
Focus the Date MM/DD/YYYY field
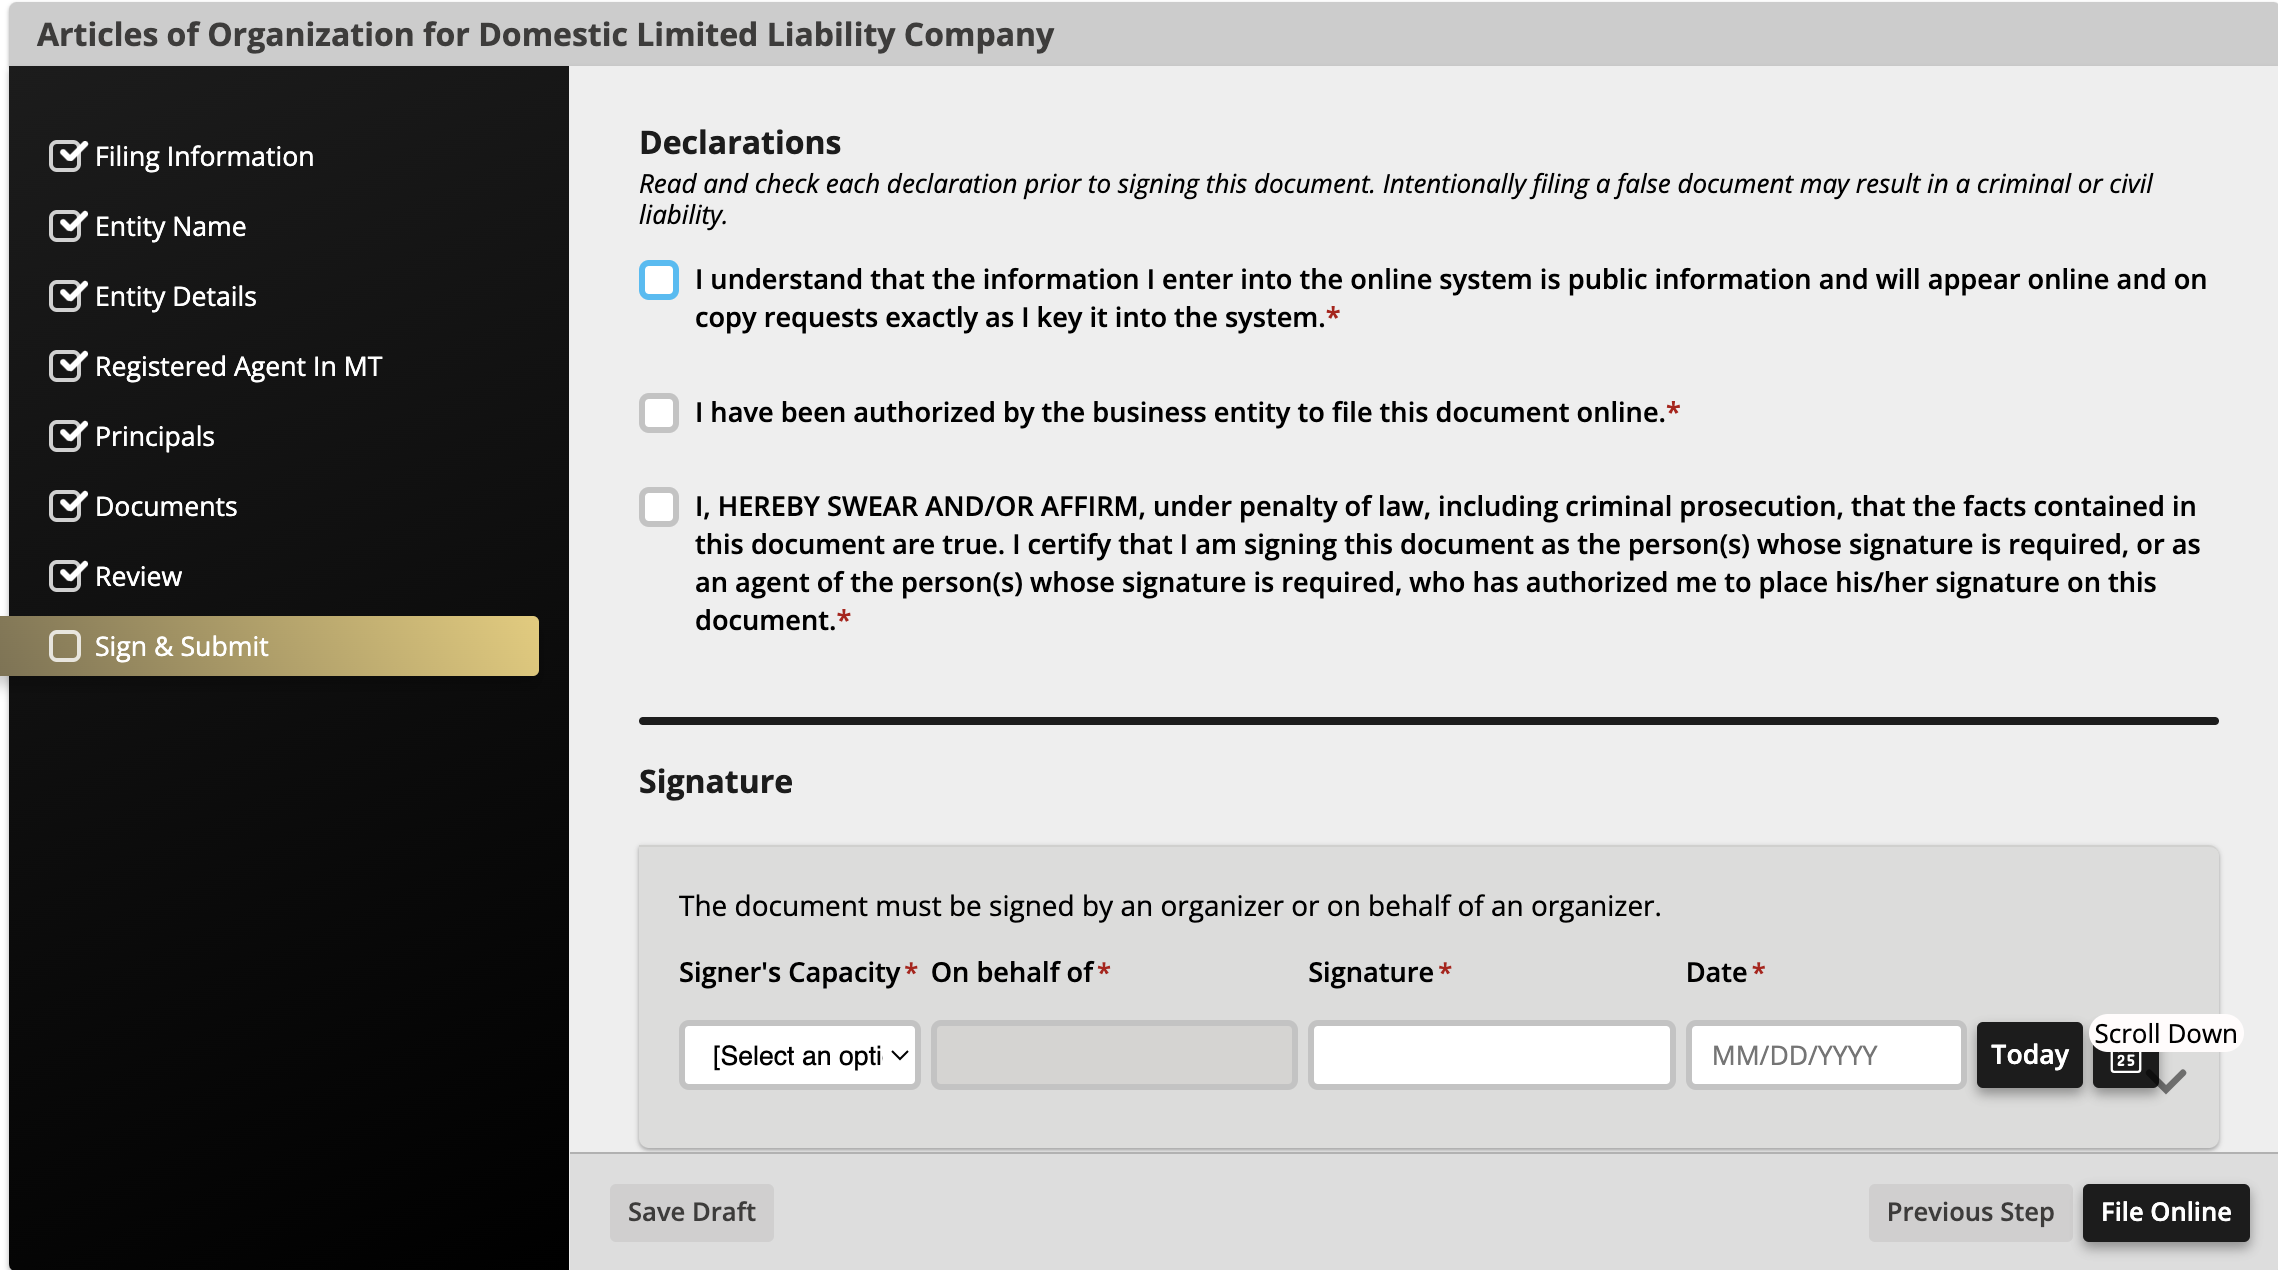(1826, 1055)
